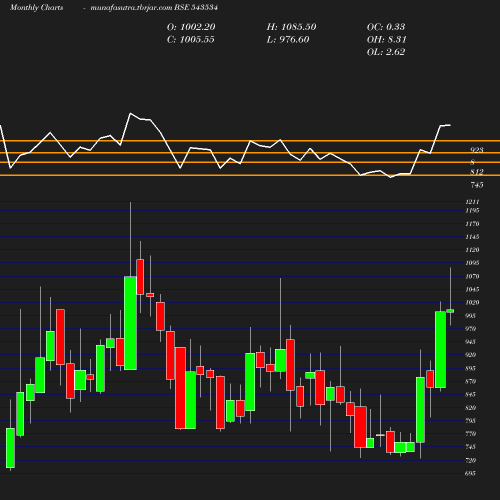Click the 1070 price axis label
Image resolution: width=500 pixels, height=500 pixels.
[x=473, y=276]
